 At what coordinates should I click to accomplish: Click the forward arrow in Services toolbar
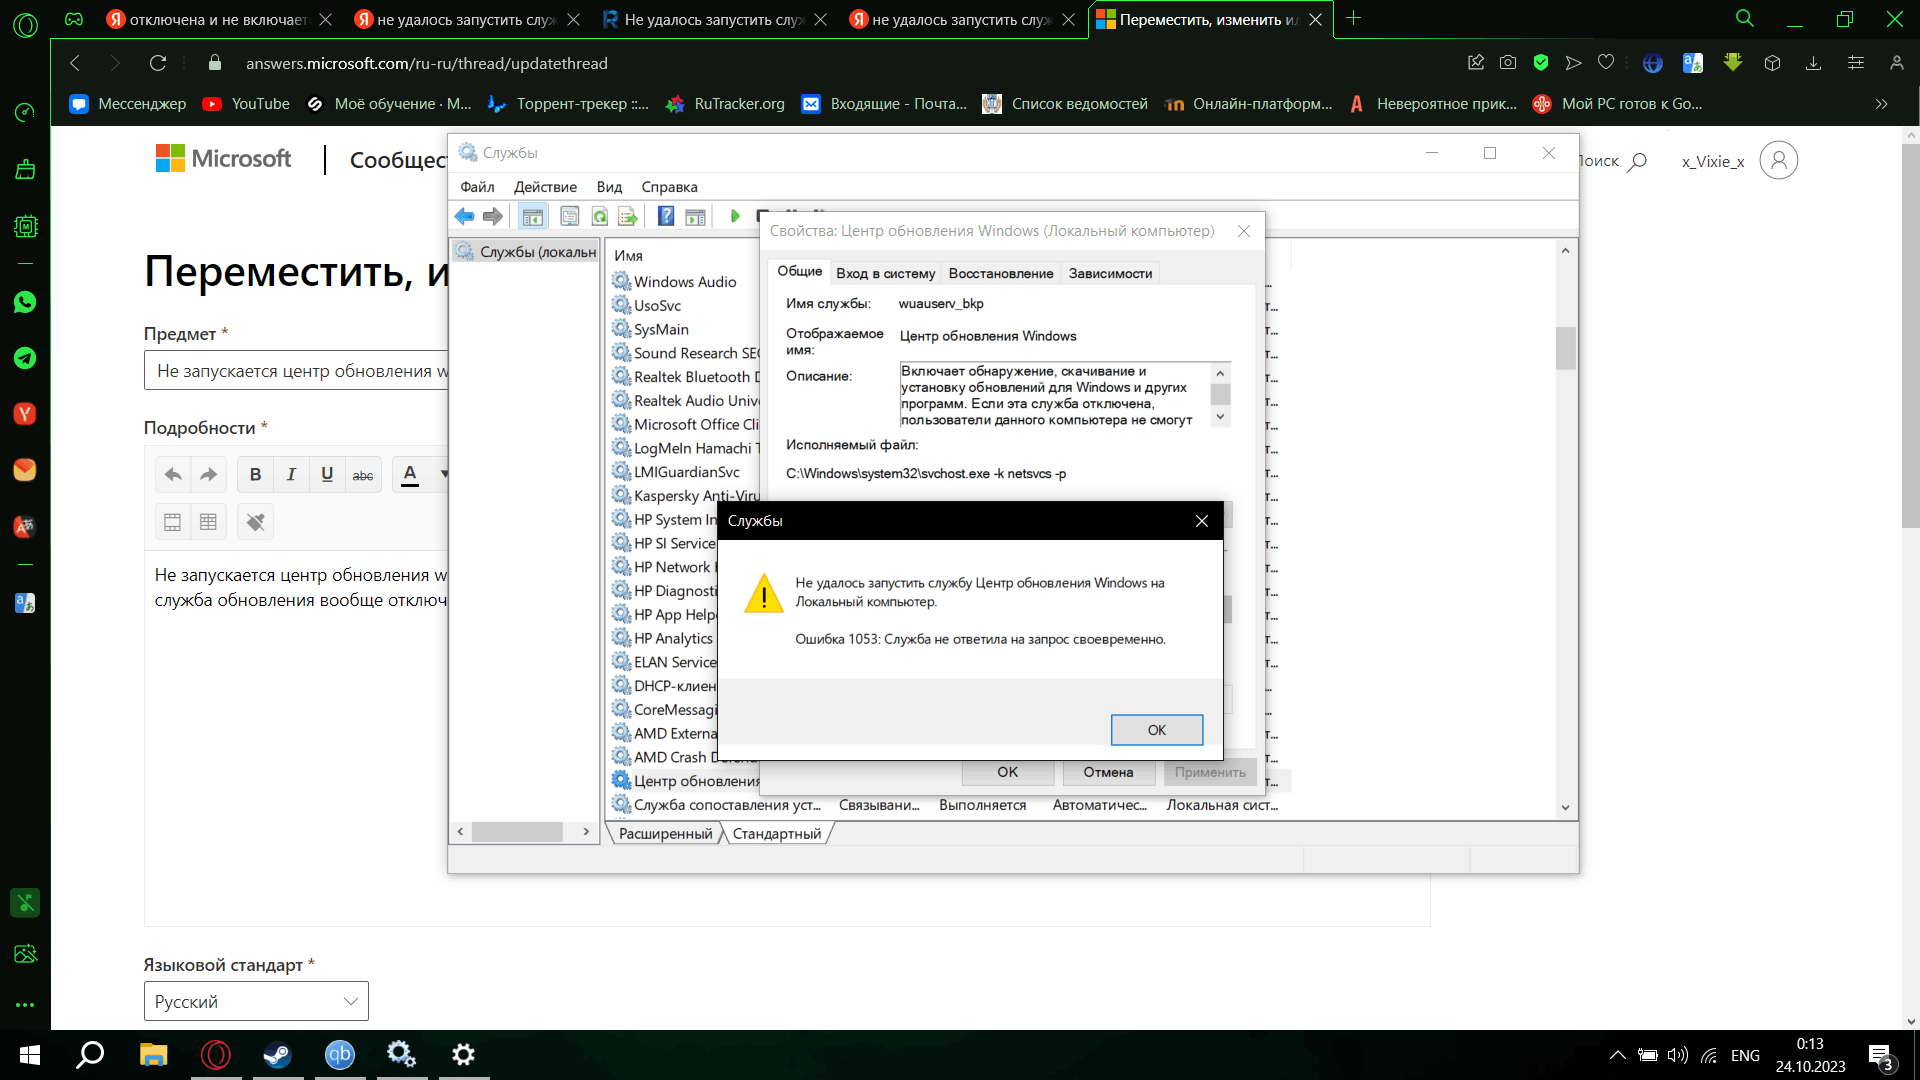(x=493, y=216)
